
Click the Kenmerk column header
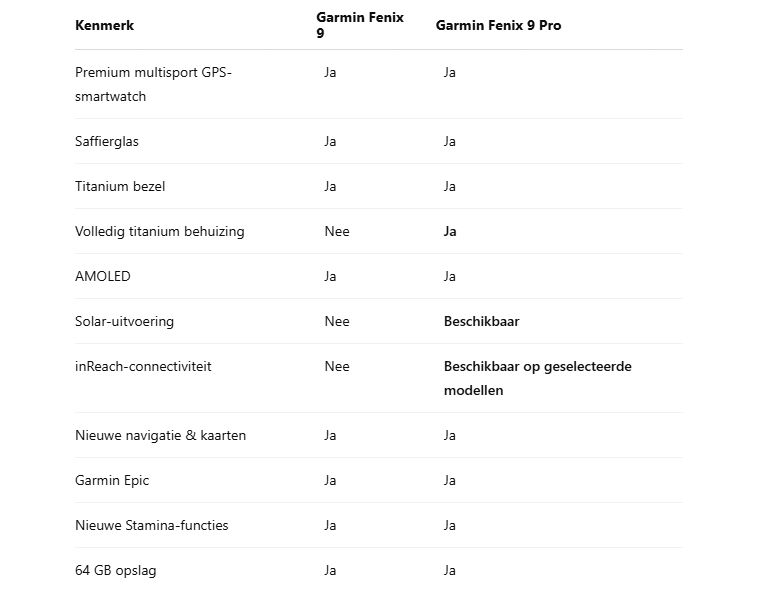(104, 25)
